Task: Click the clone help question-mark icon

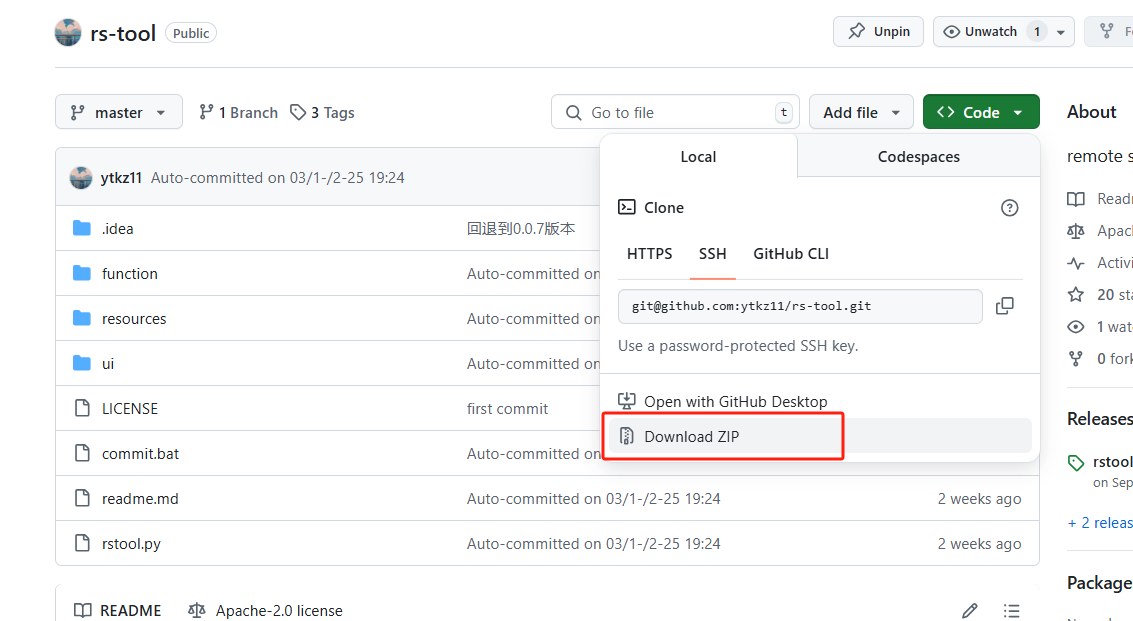Action: tap(1009, 208)
